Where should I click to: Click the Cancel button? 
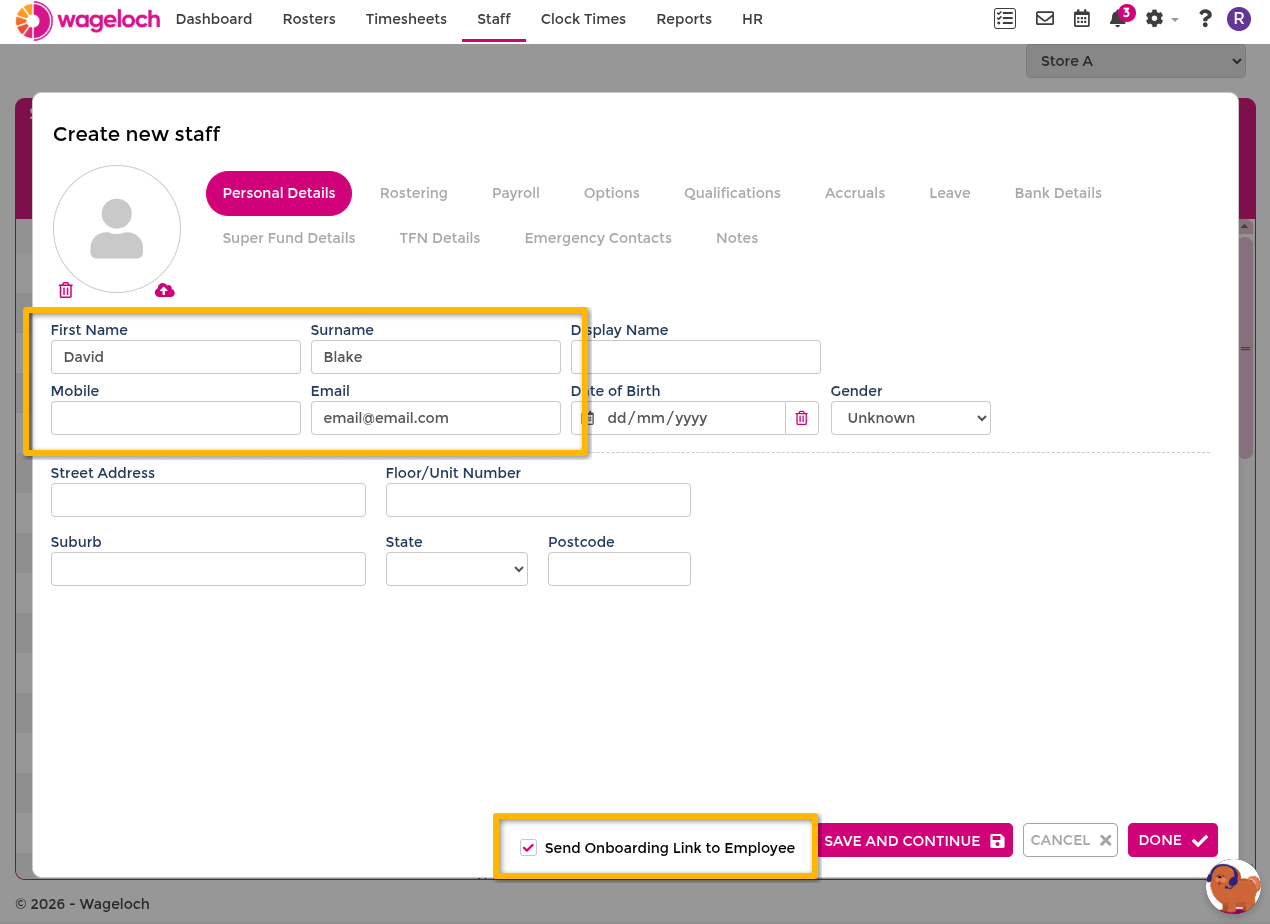(1070, 841)
